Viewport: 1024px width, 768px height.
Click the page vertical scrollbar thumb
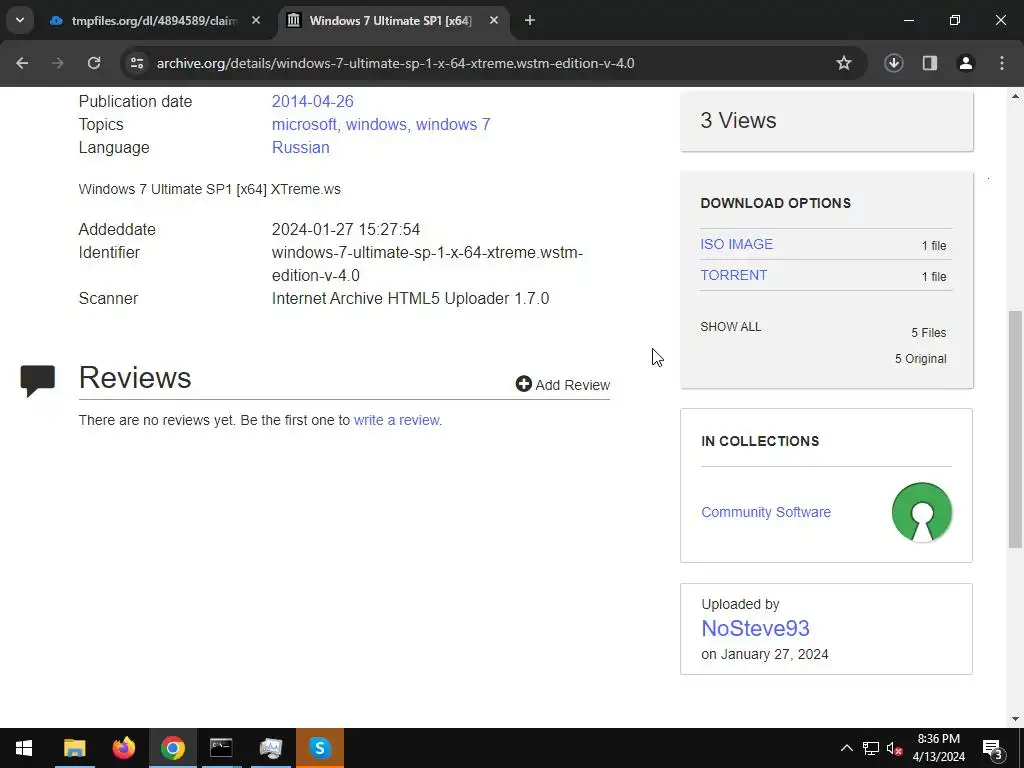pyautogui.click(x=1015, y=429)
